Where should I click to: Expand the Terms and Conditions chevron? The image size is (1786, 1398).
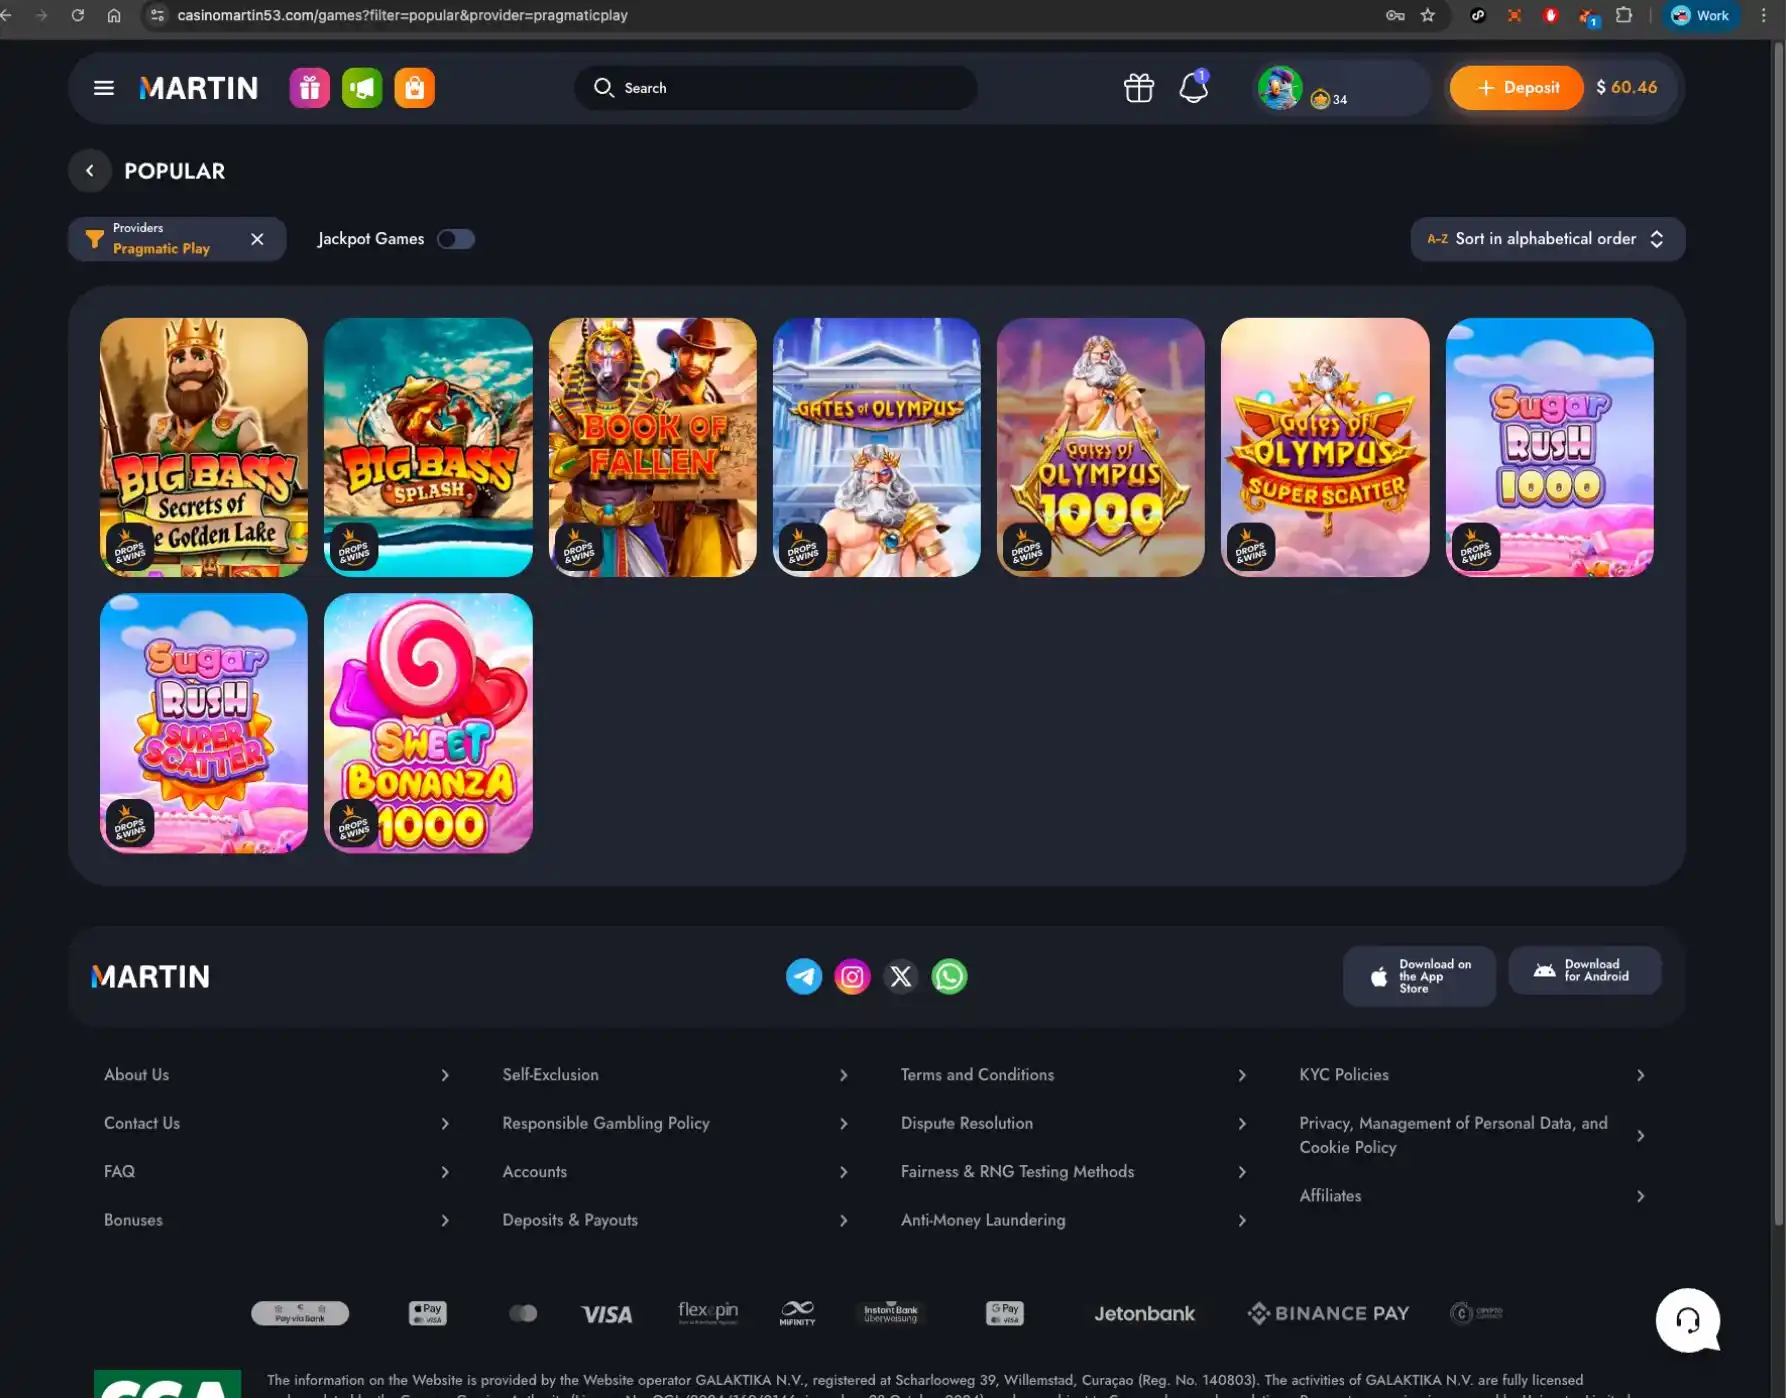click(1242, 1075)
